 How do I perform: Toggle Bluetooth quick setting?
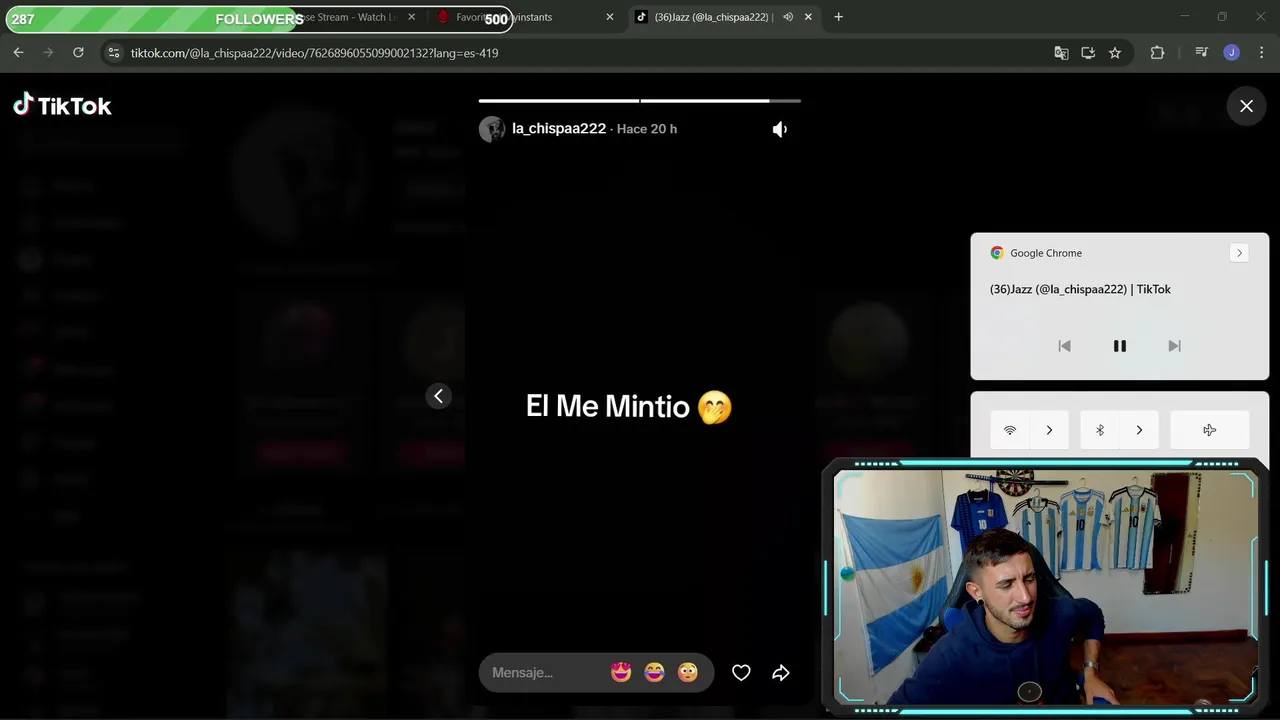1100,430
